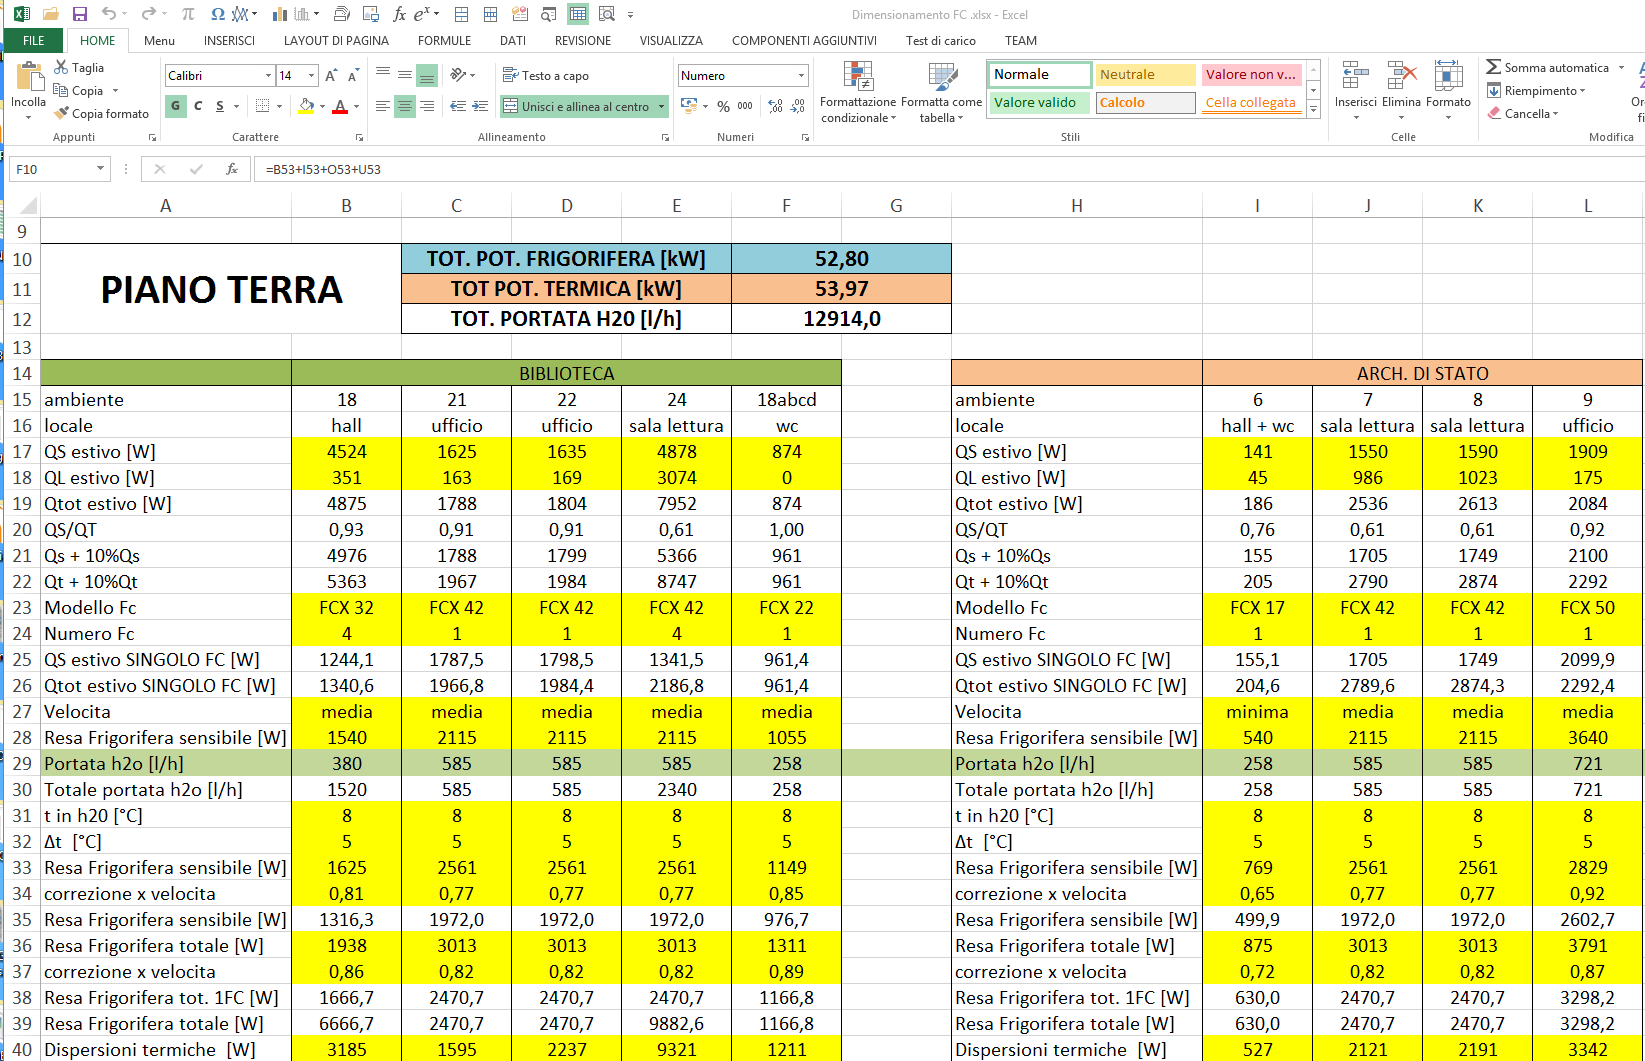Click Somma automatica
This screenshot has height=1061, width=1645.
(1547, 67)
